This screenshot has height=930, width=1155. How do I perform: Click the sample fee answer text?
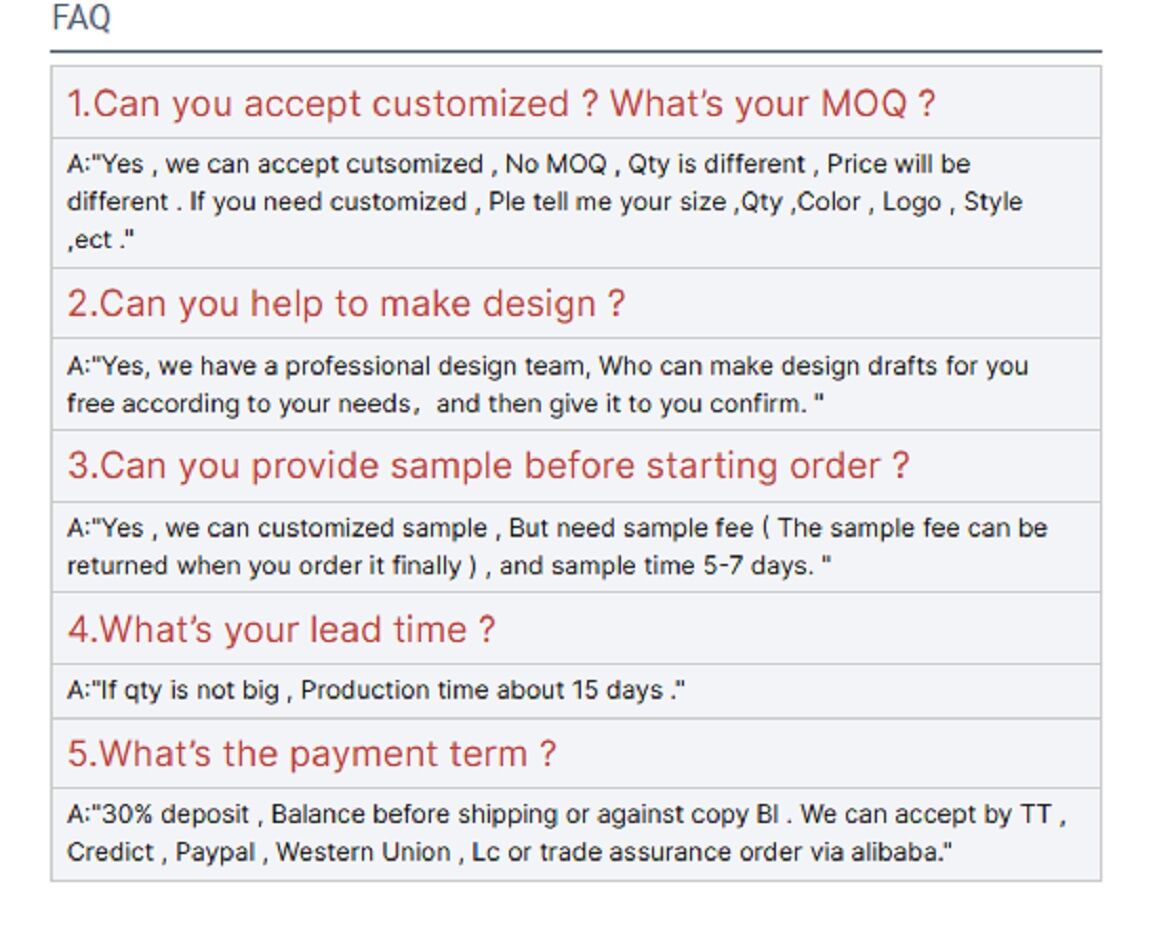coord(556,546)
